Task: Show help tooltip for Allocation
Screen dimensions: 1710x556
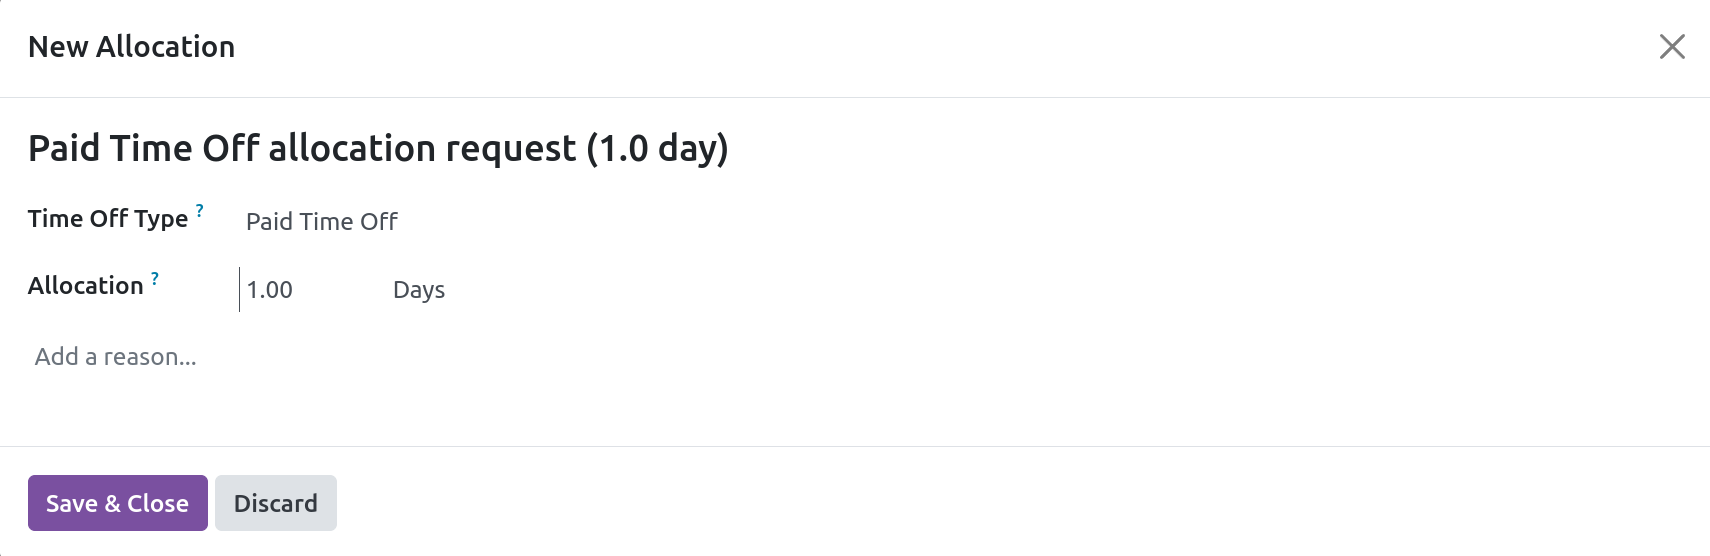Action: tap(155, 279)
